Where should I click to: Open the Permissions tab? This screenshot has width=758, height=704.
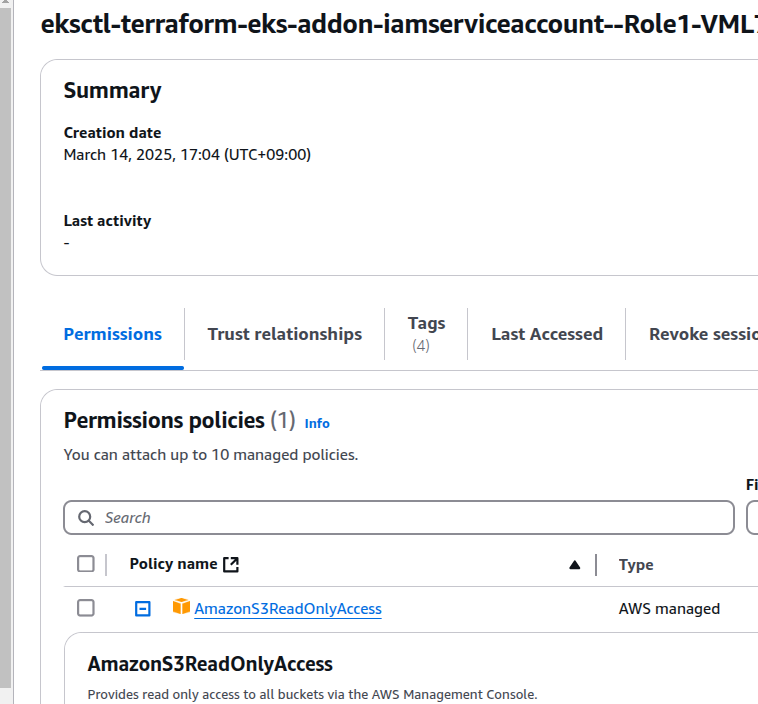coord(113,334)
